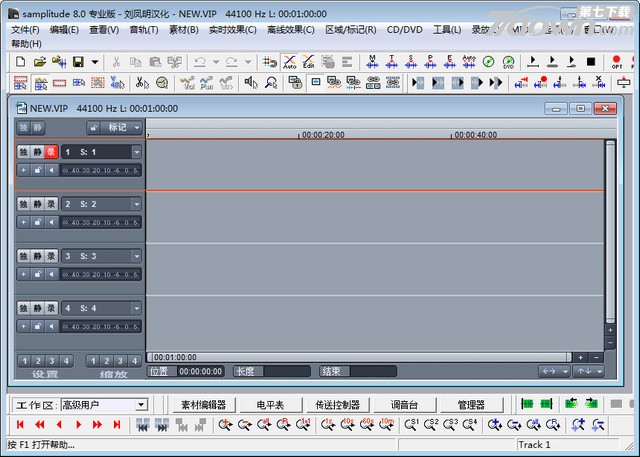Viewport: 640px width, 457px height.
Task: Open the 素材编辑器 panel button
Action: tap(204, 405)
